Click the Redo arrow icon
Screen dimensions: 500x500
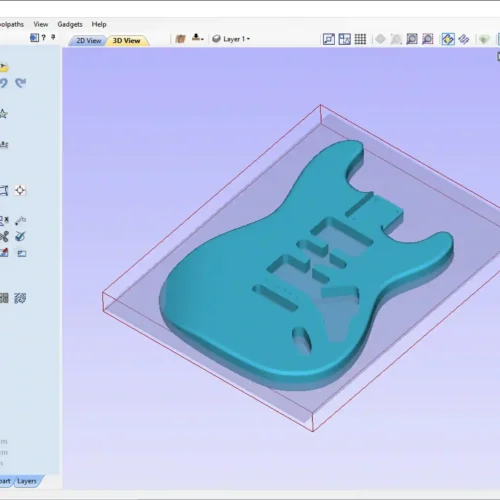click(21, 83)
